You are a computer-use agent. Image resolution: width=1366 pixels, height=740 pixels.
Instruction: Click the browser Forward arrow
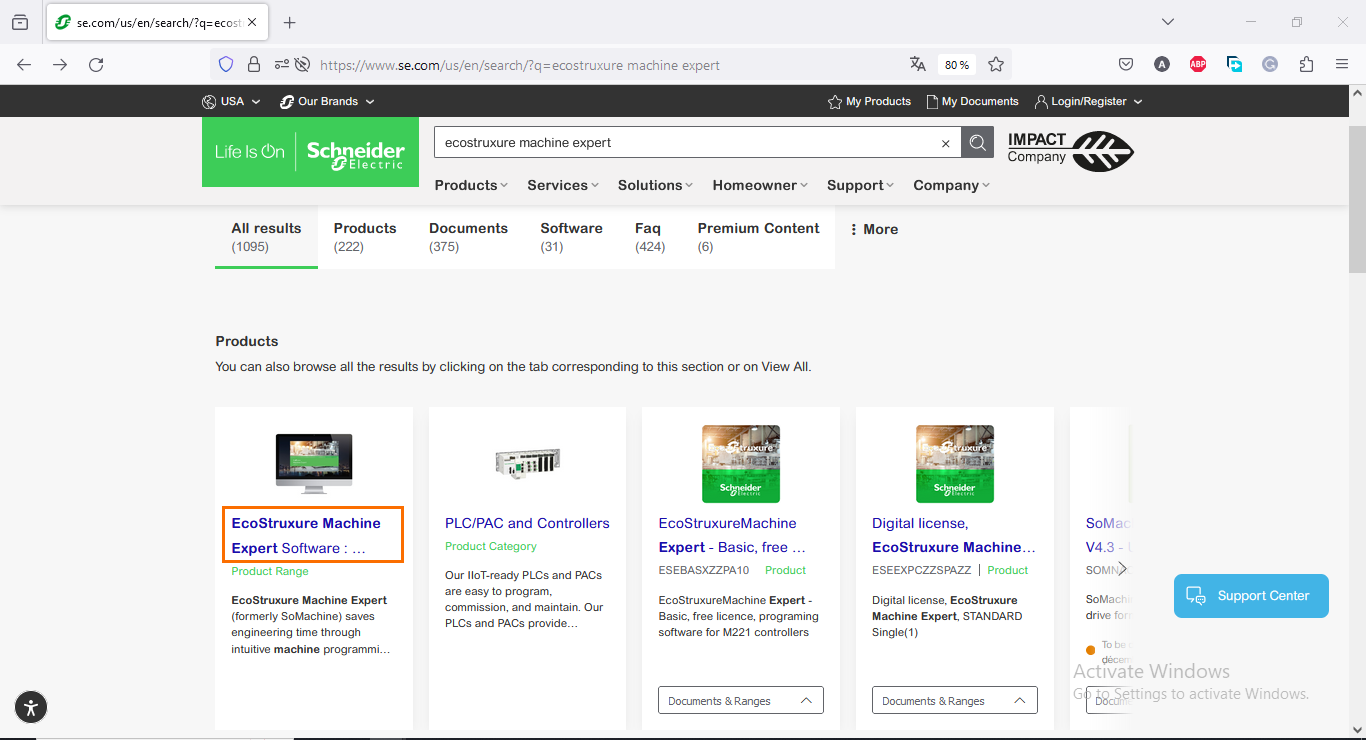[x=60, y=64]
